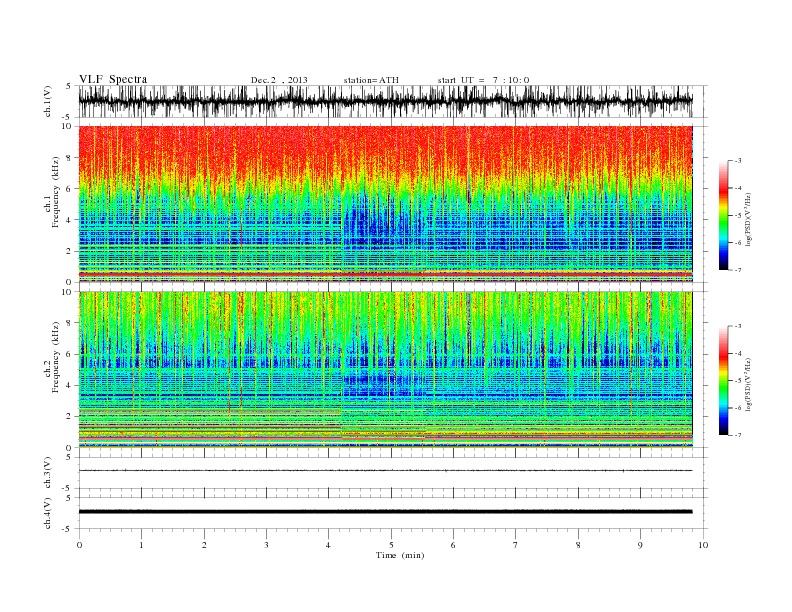Click the time axis tick label "10"
Screen dimensions: 792x612
click(703, 545)
